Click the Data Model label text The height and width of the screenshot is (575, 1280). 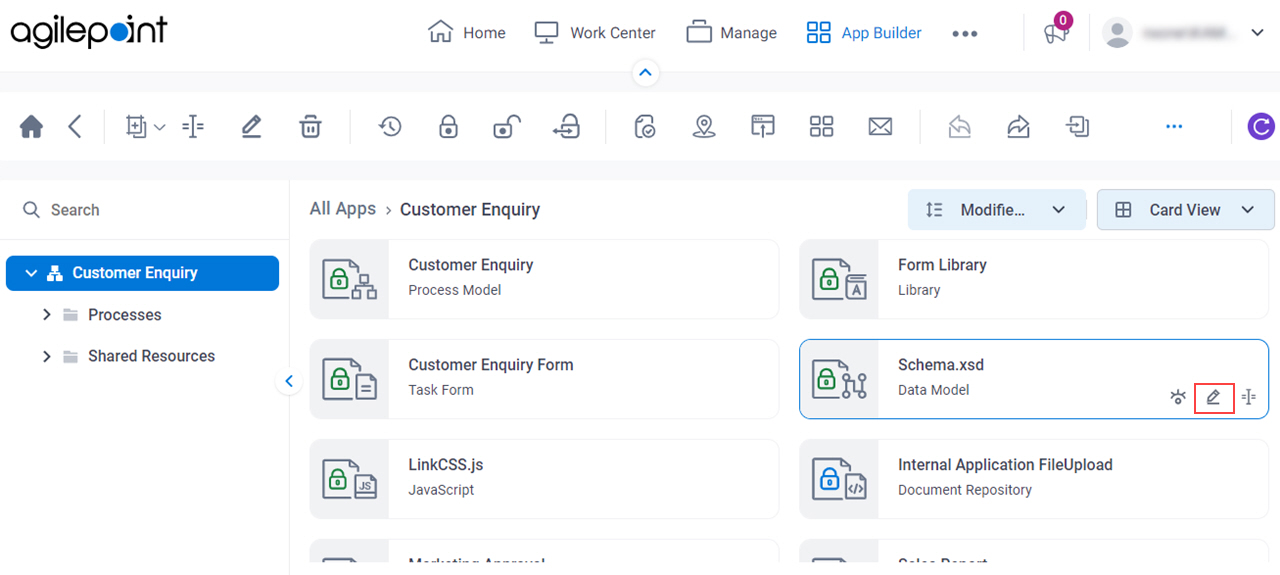click(933, 390)
